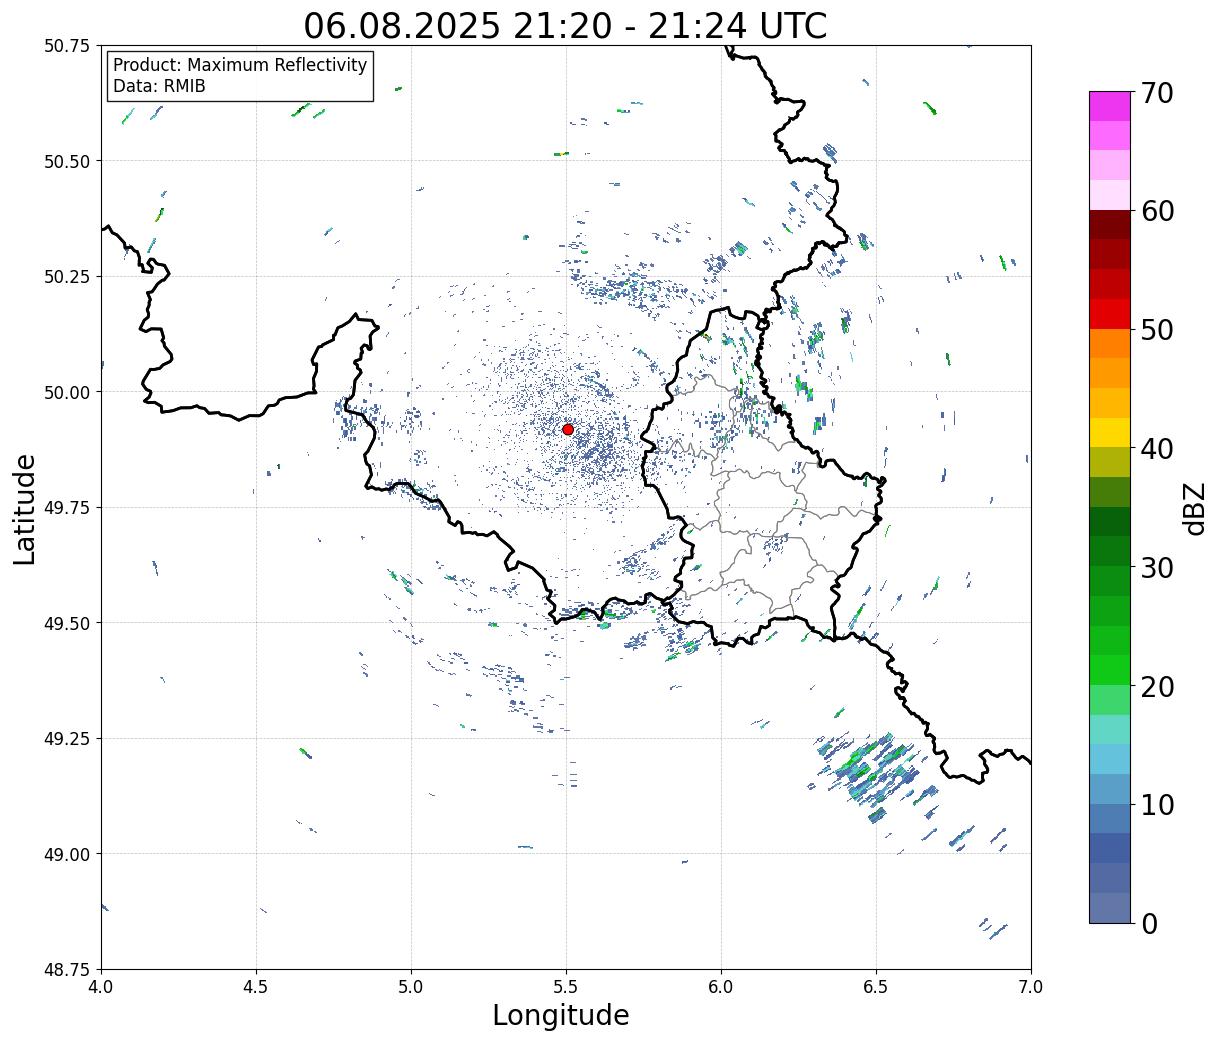
Task: Click the 4.5 longitude tick label
Action: (x=256, y=987)
